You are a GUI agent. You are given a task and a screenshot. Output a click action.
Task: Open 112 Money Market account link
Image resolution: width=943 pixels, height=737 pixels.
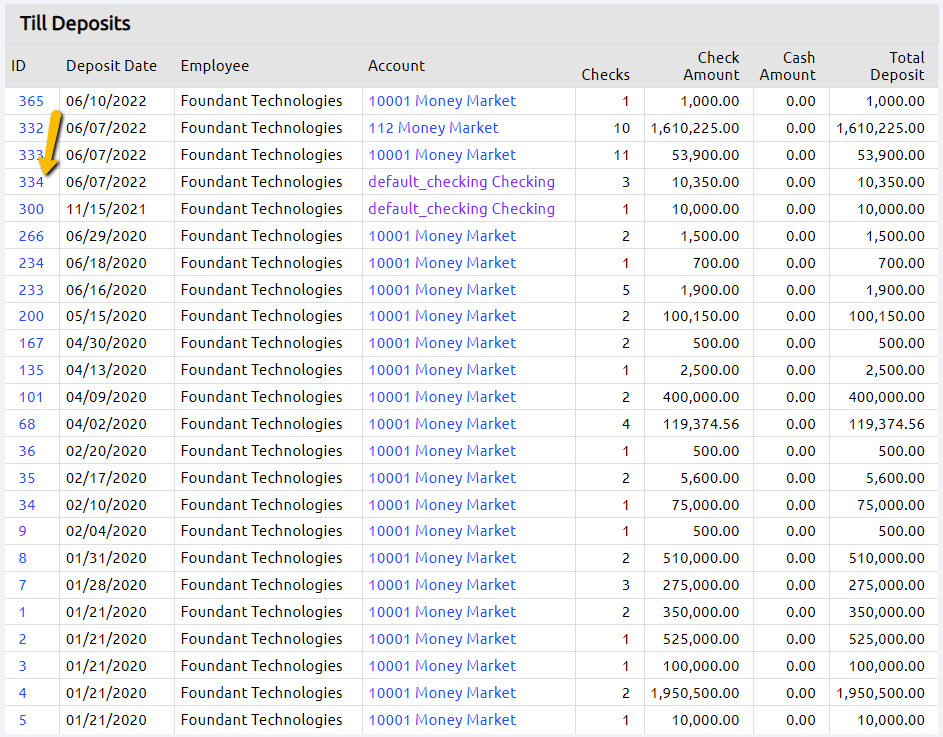tap(433, 128)
